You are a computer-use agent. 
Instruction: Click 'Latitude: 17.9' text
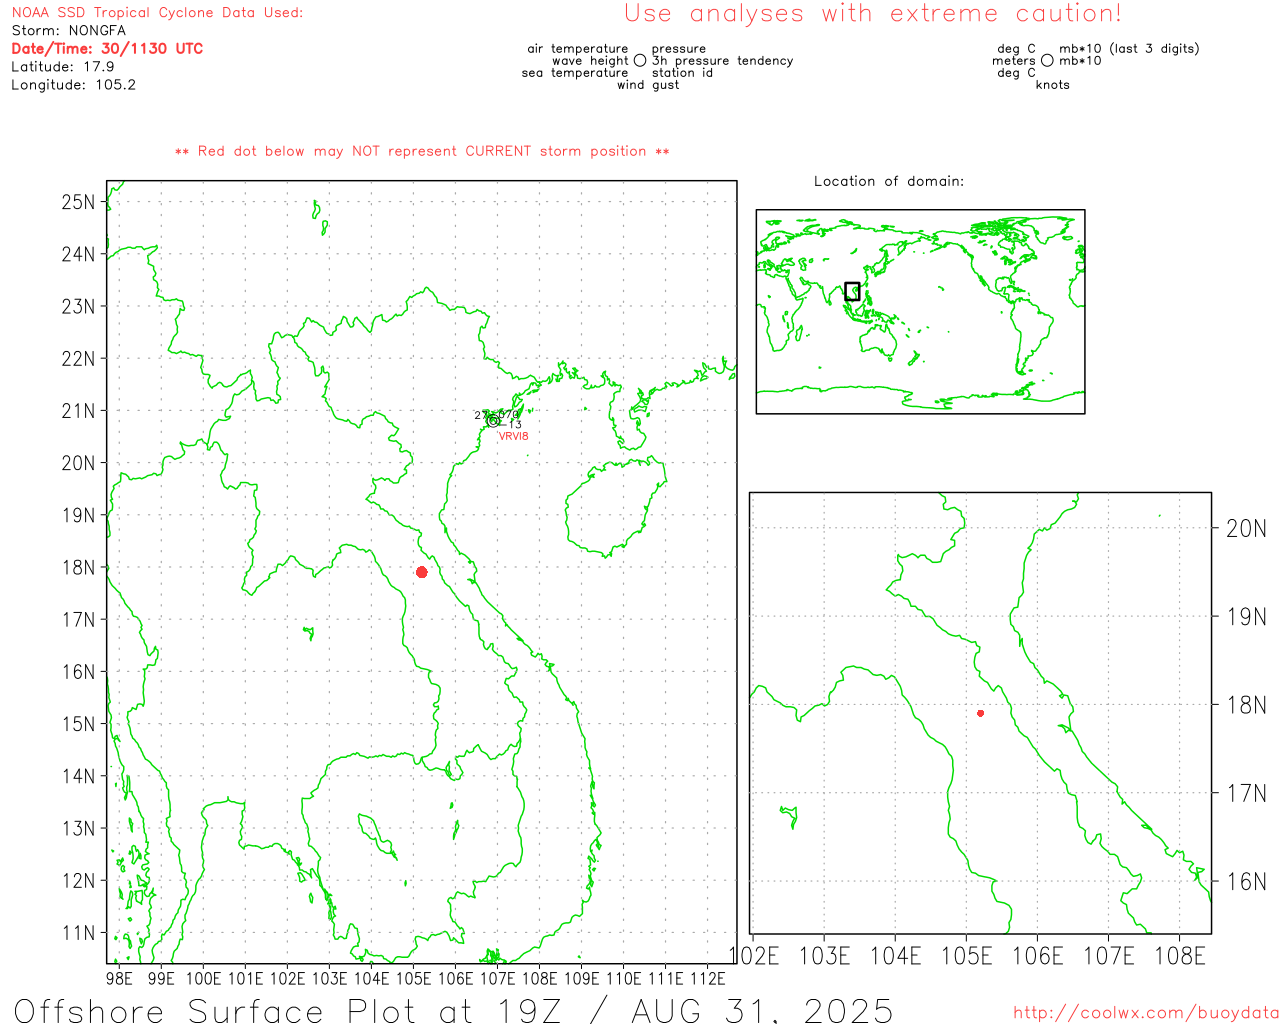[63, 66]
